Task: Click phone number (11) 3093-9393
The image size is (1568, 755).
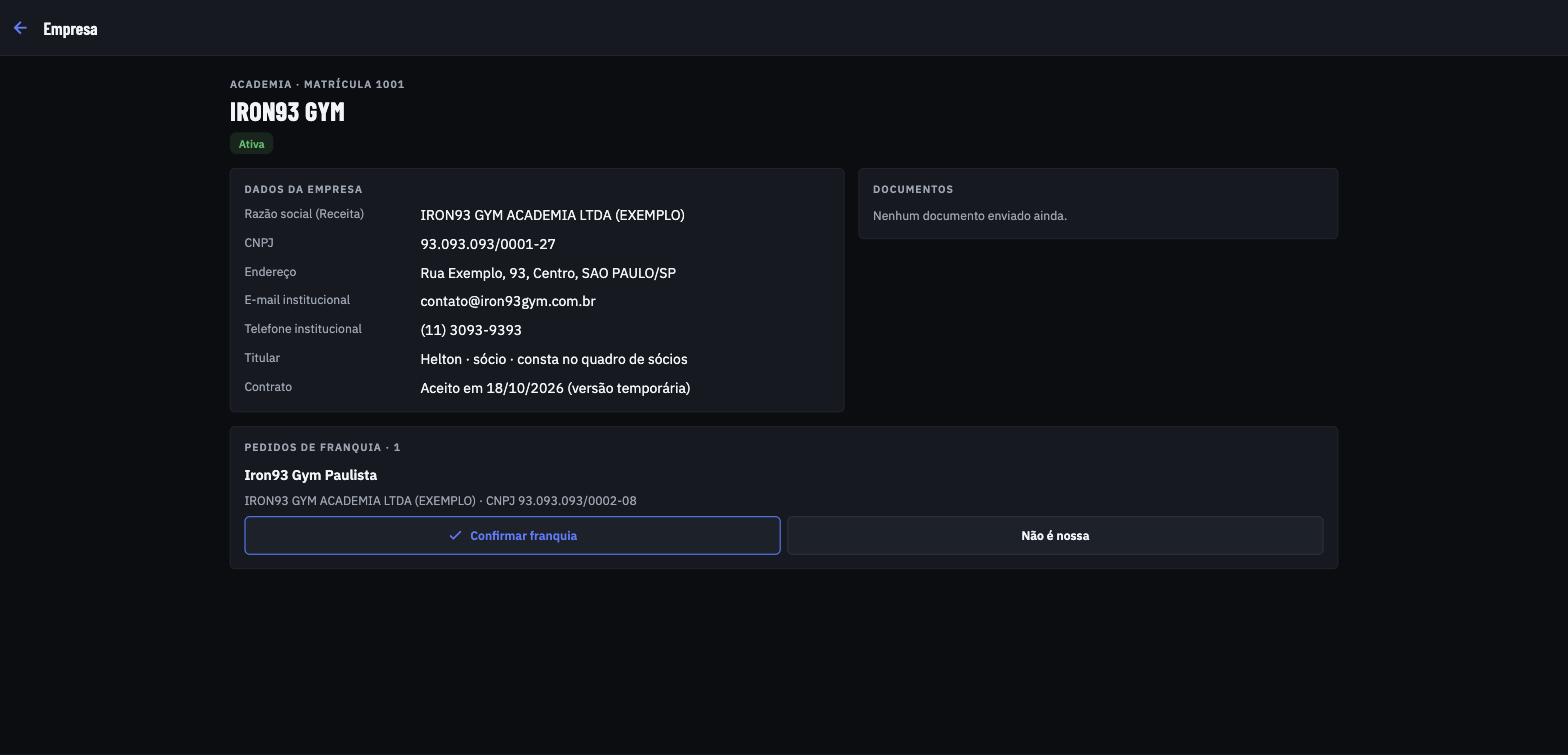Action: pyautogui.click(x=471, y=330)
